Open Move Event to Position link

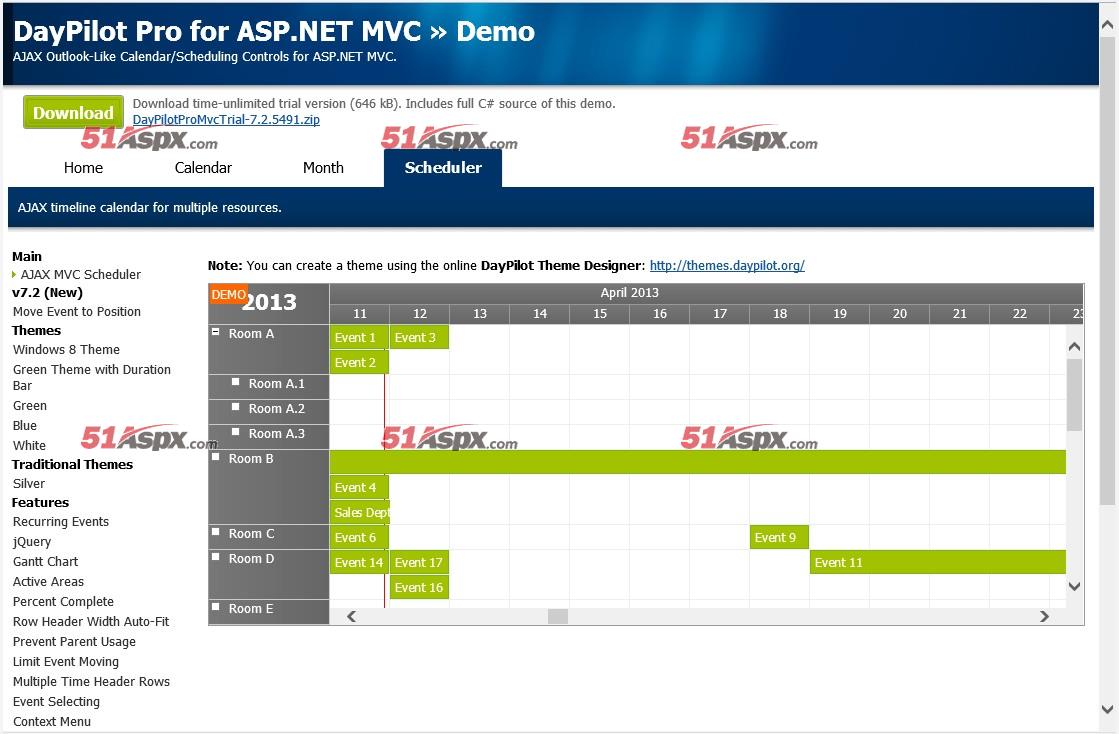point(77,312)
